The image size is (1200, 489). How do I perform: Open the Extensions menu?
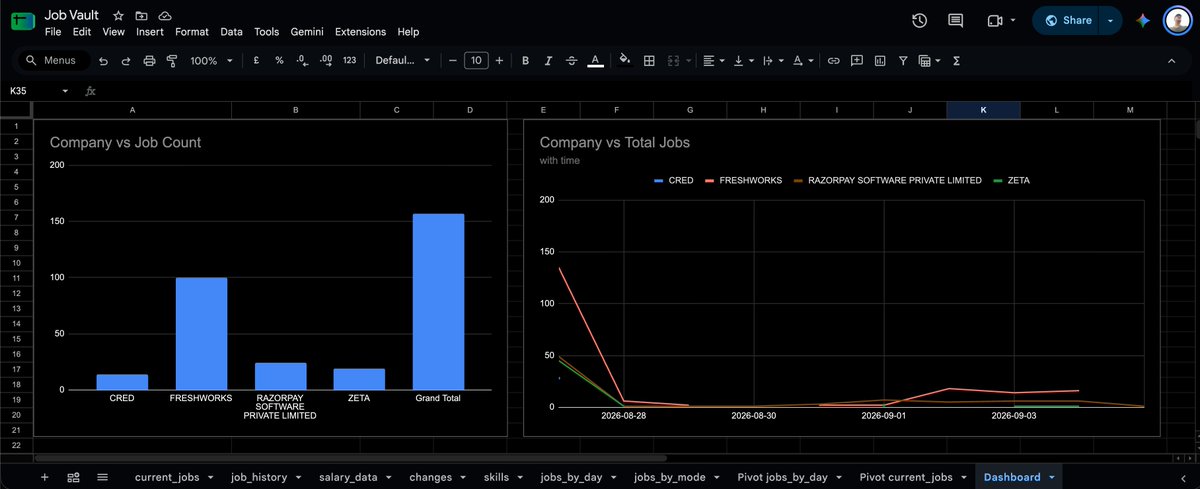[360, 32]
